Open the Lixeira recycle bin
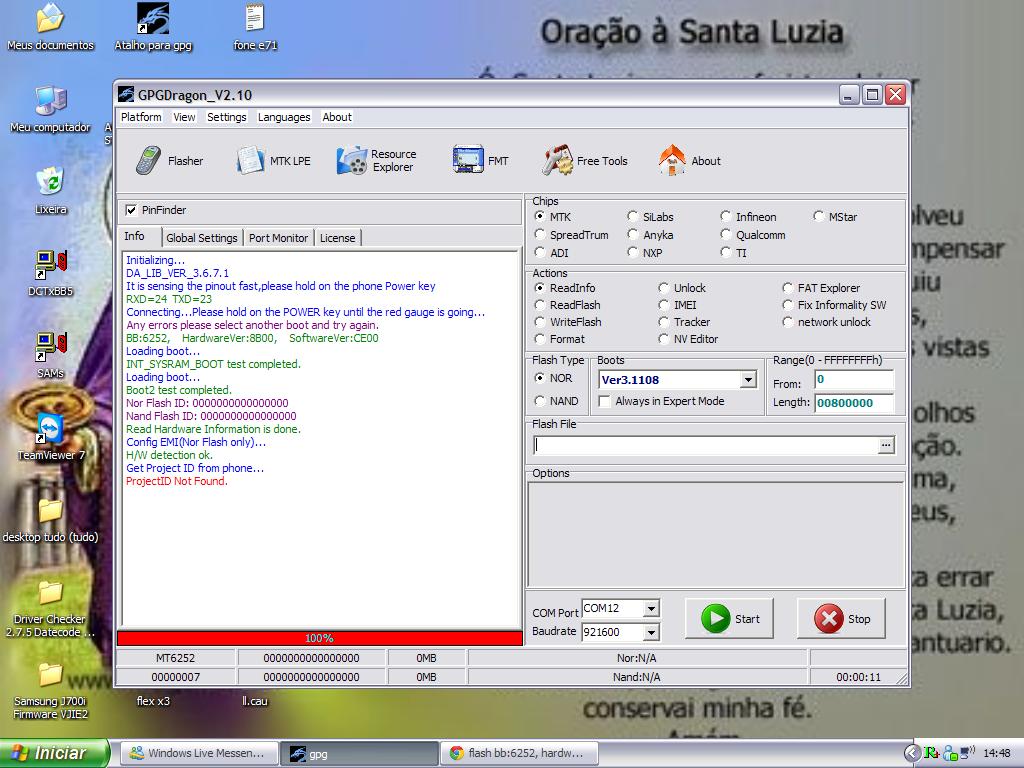Viewport: 1024px width, 768px height. coord(50,191)
